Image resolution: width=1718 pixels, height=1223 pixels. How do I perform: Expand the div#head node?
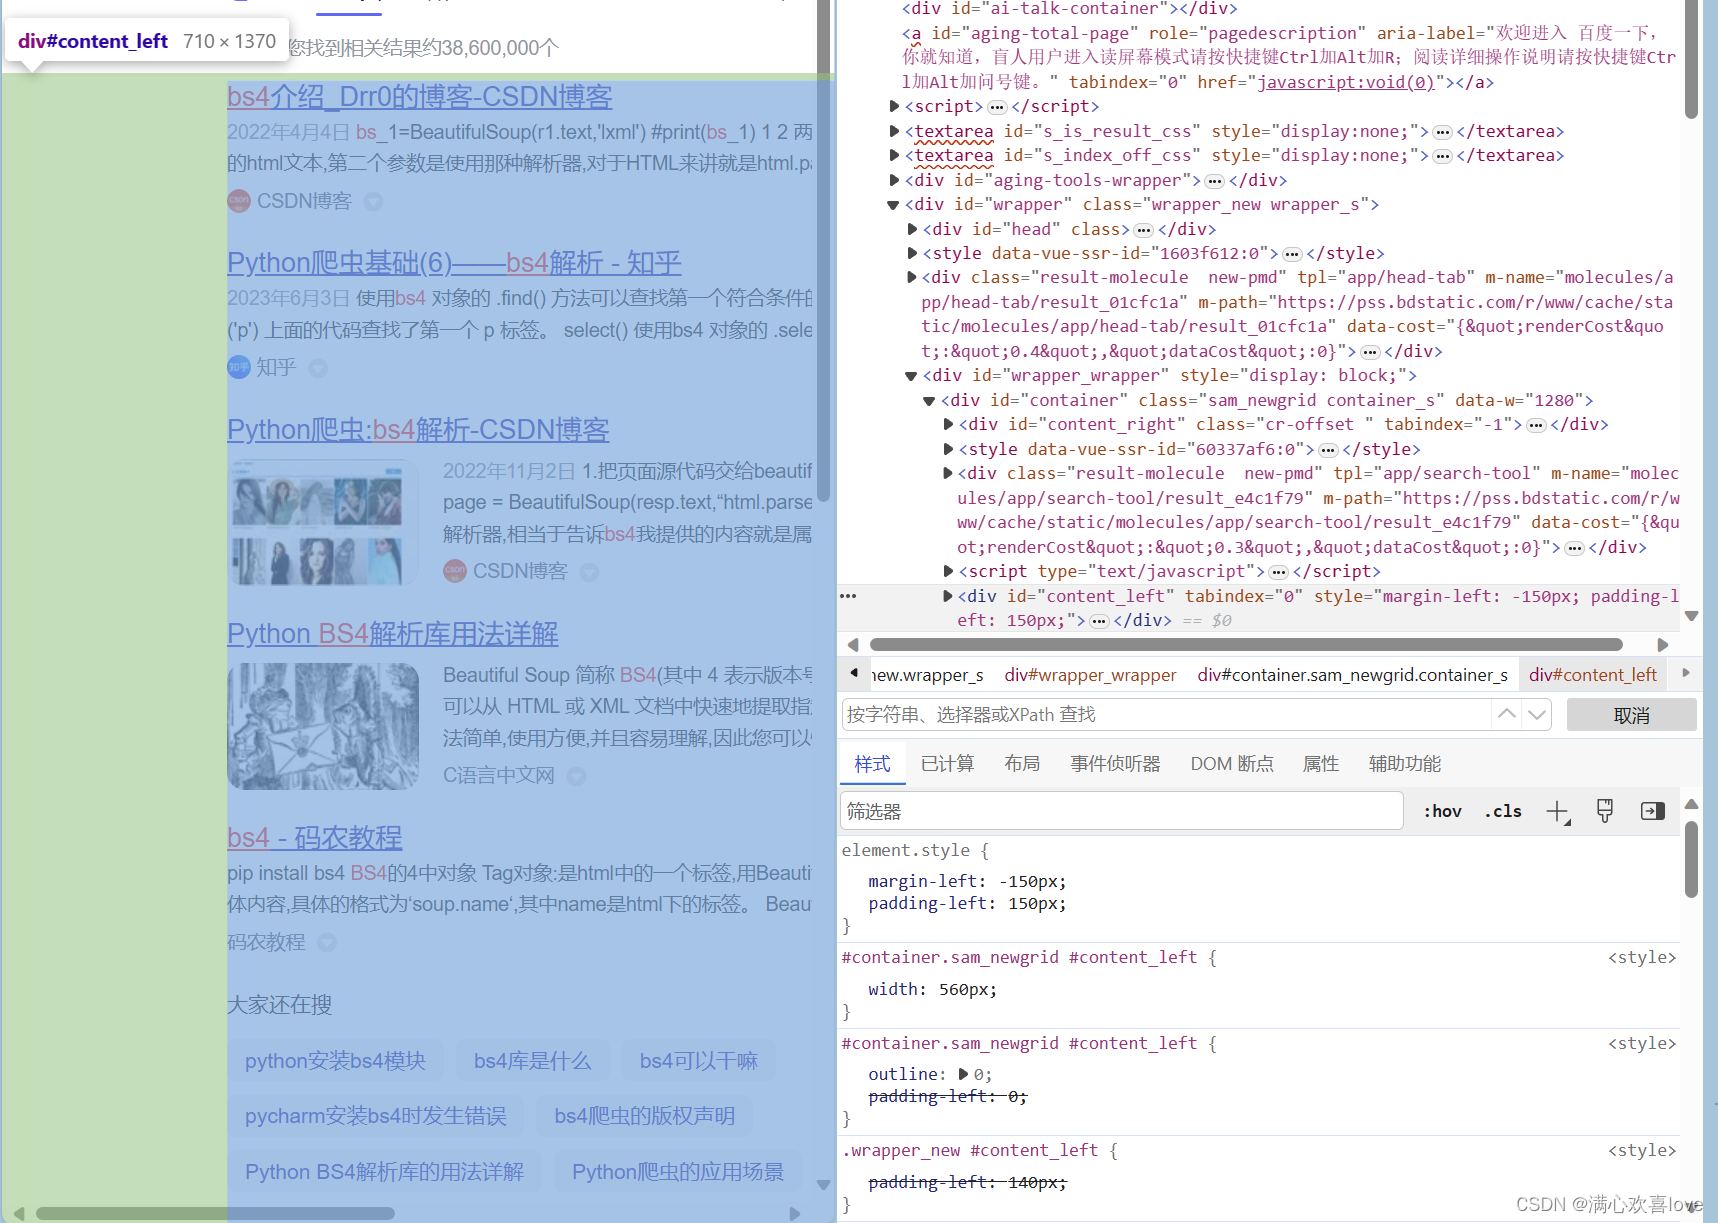912,229
